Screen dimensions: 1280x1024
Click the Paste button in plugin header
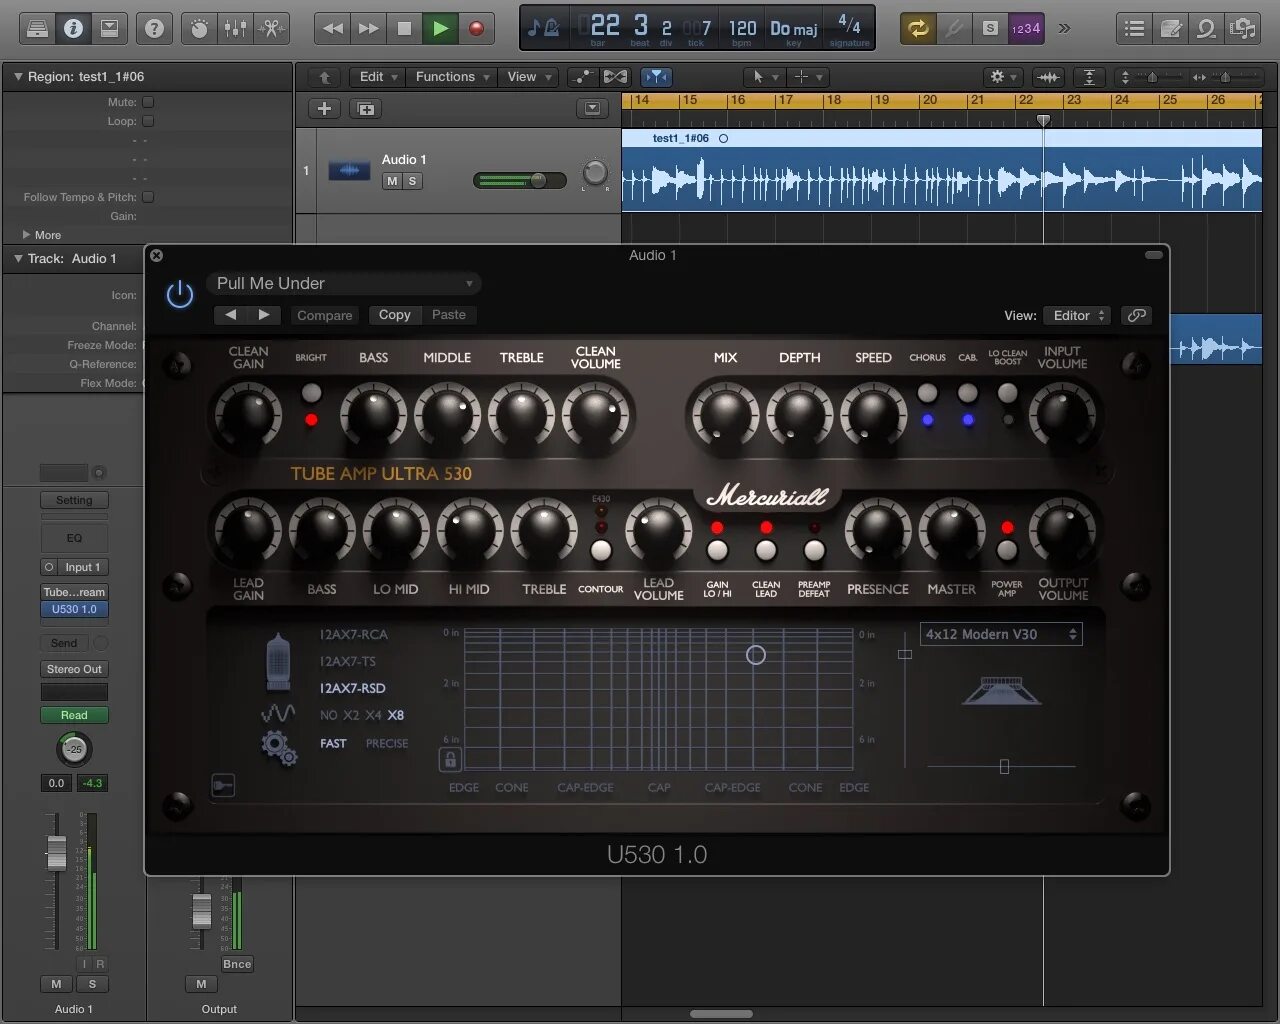pyautogui.click(x=449, y=315)
